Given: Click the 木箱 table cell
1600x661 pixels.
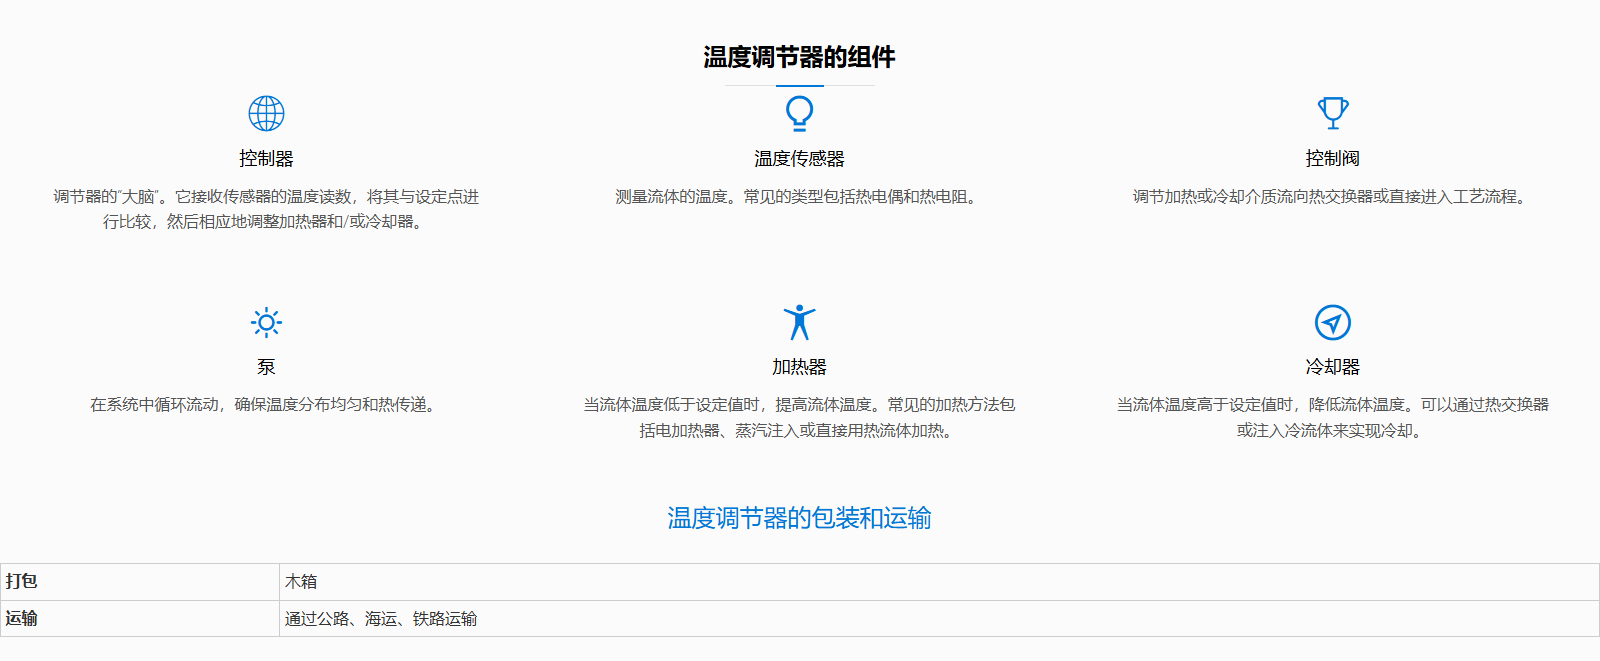Looking at the screenshot, I should pos(301,581).
